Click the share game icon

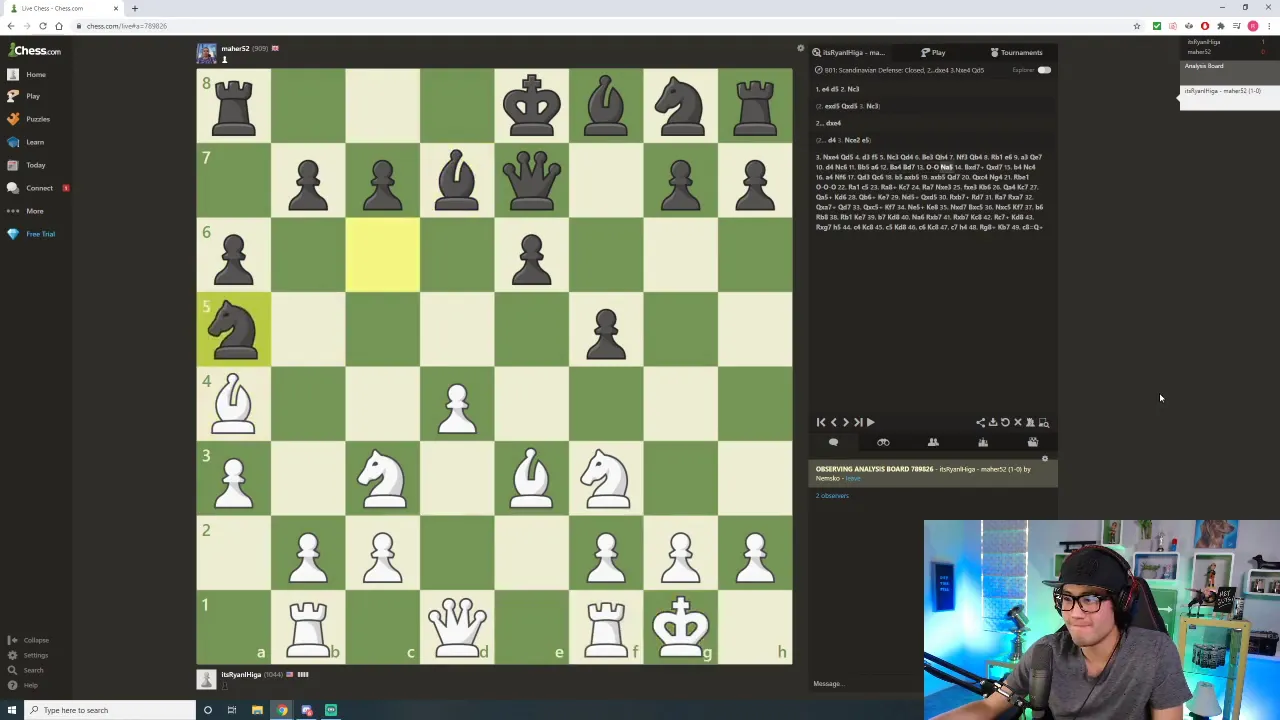tap(980, 423)
